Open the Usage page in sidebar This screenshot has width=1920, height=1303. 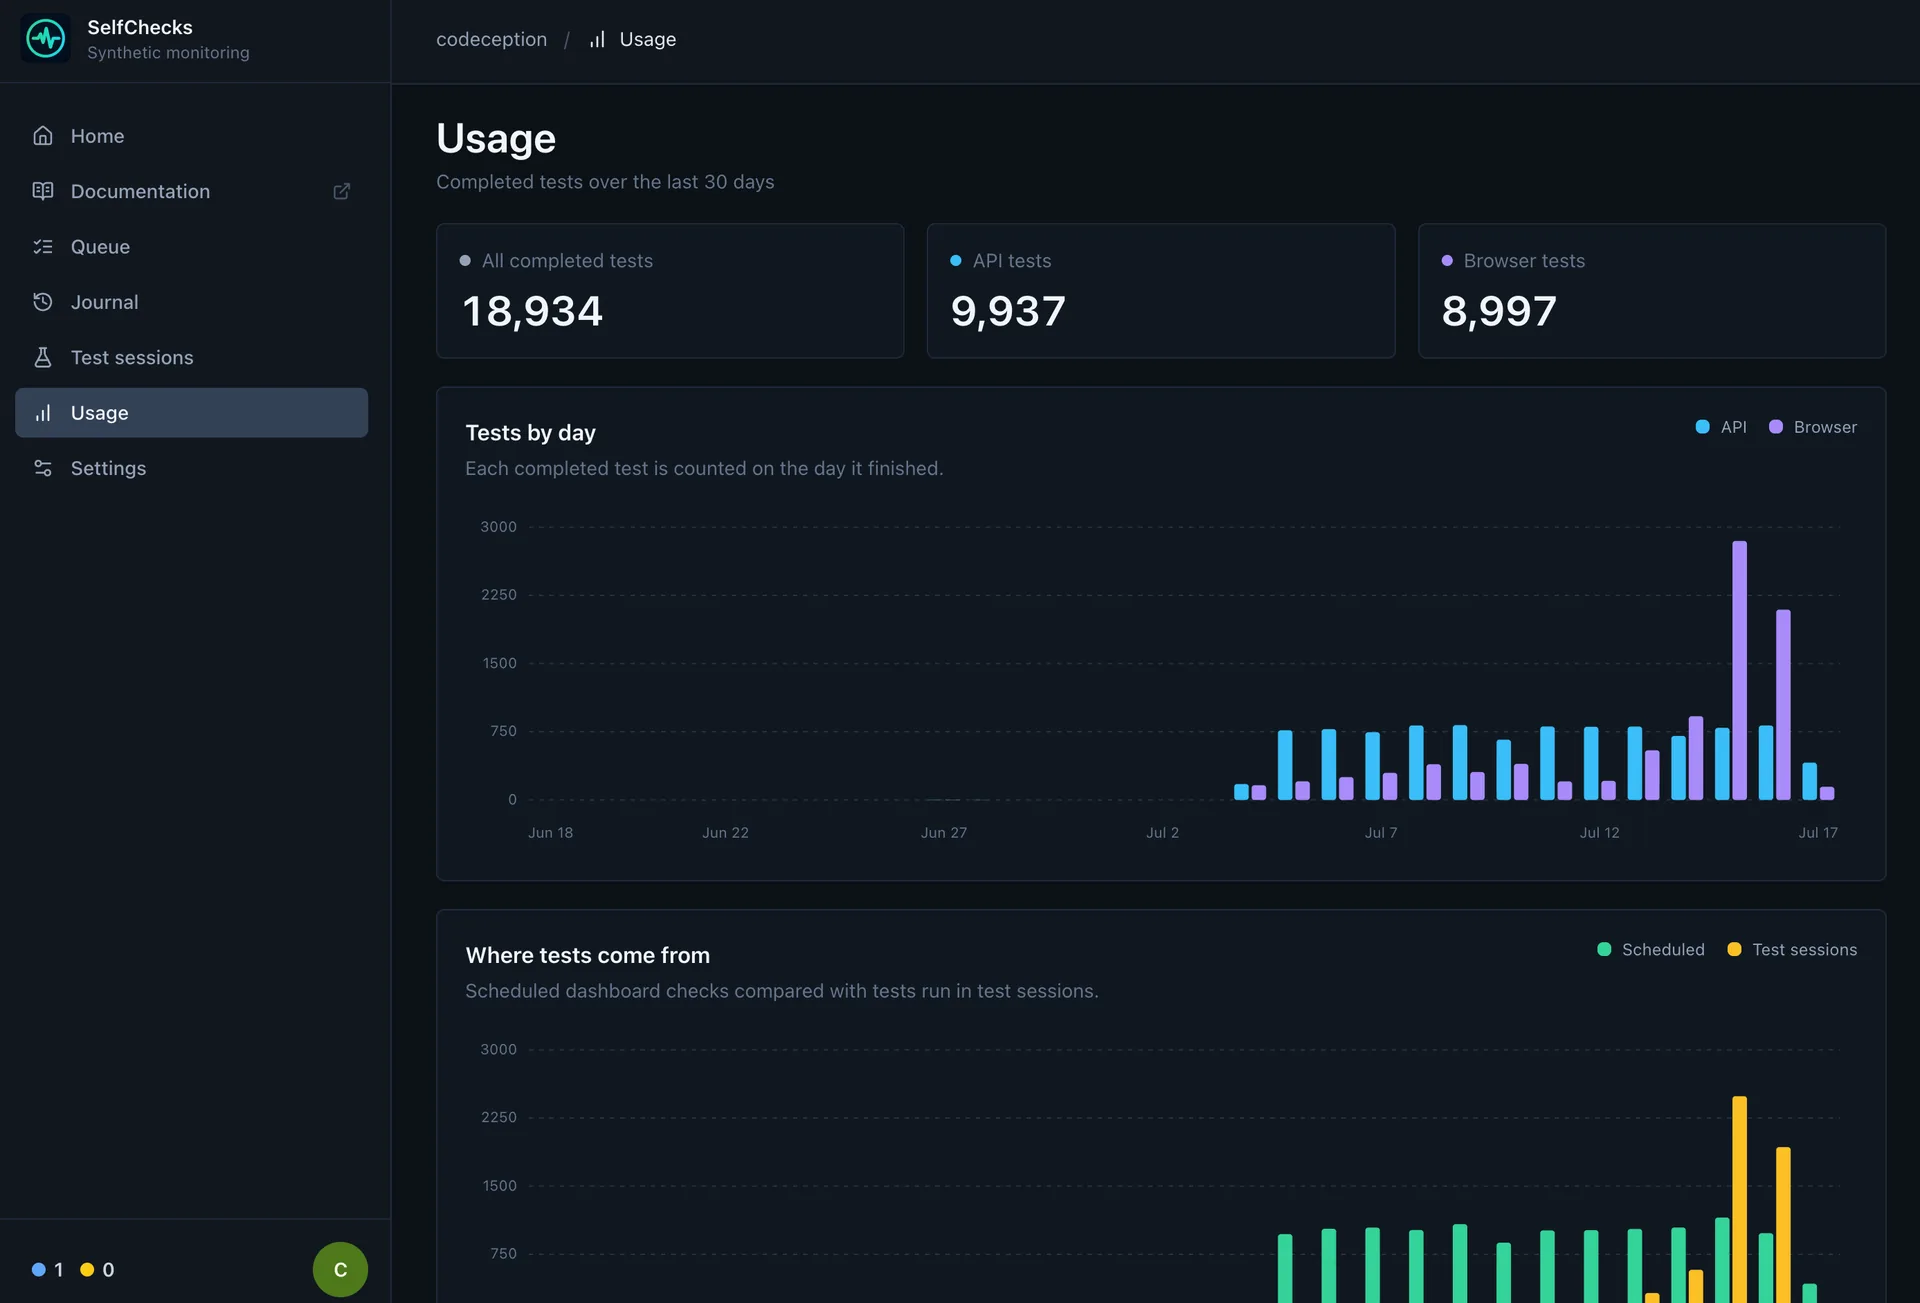(x=192, y=413)
